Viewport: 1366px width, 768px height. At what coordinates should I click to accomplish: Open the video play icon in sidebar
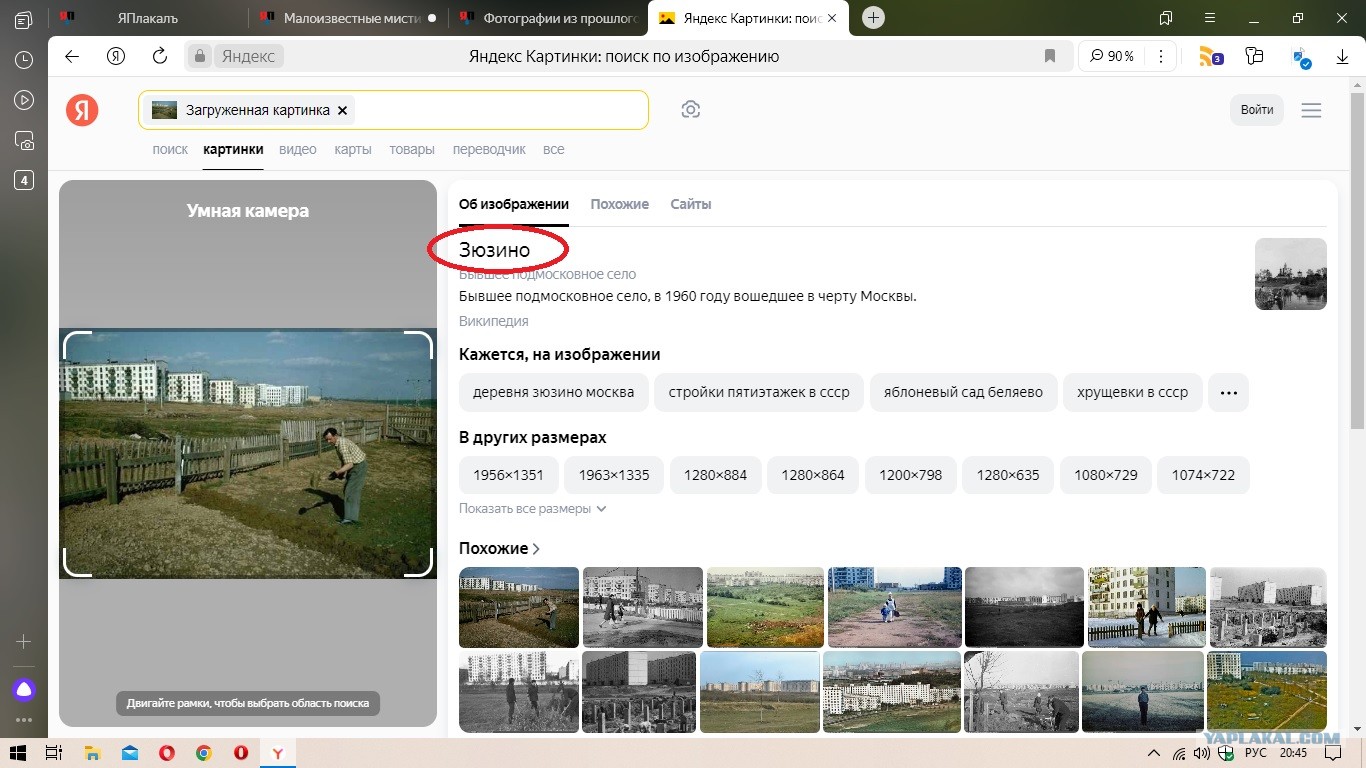tap(24, 100)
